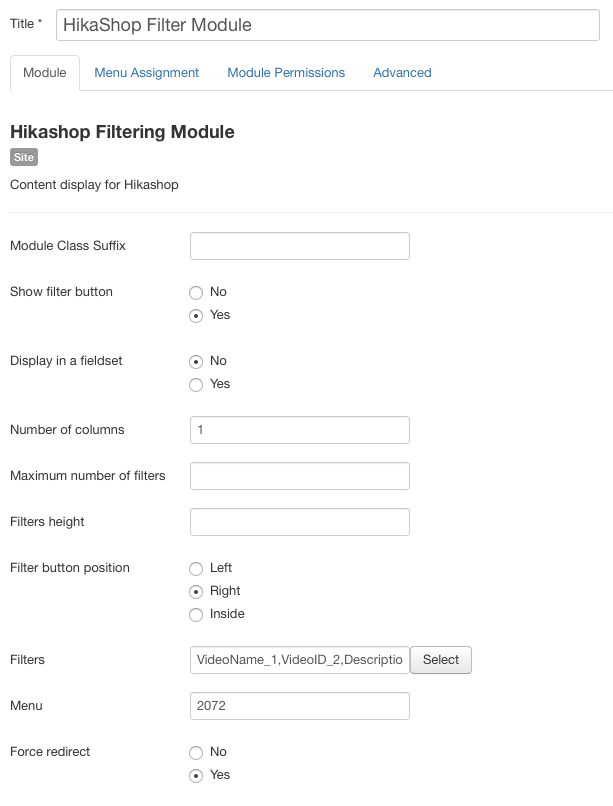Click the Filters height input
613x806 pixels.
point(299,522)
